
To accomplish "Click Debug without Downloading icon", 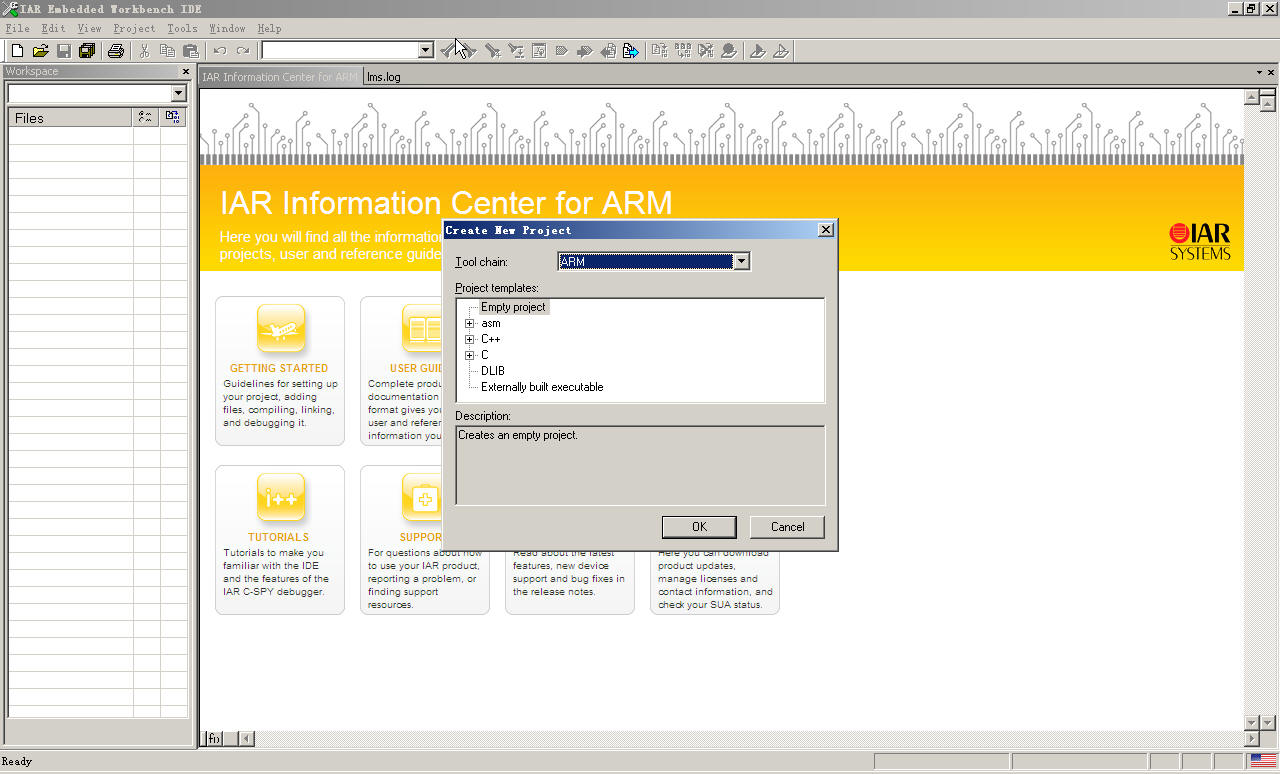I will pos(781,50).
